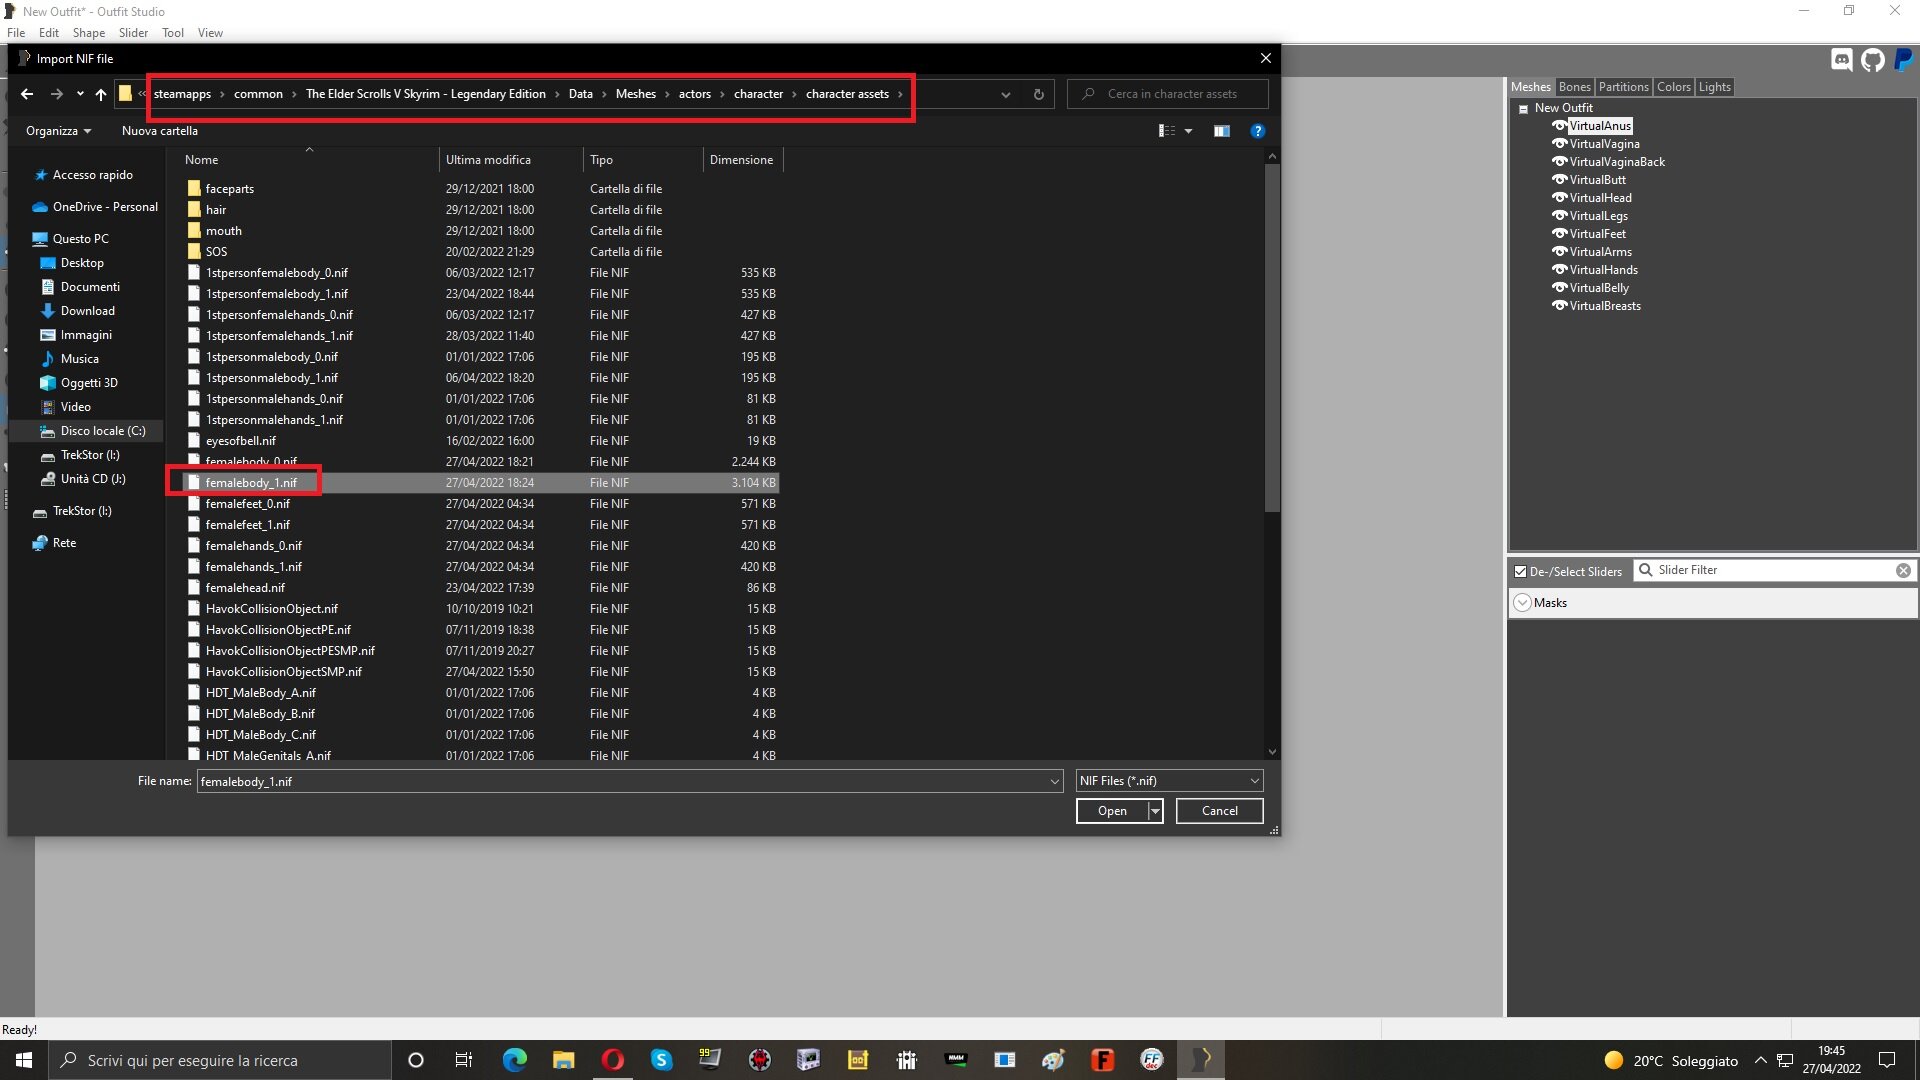The height and width of the screenshot is (1080, 1920).
Task: Open the File name history dropdown
Action: [x=1054, y=782]
